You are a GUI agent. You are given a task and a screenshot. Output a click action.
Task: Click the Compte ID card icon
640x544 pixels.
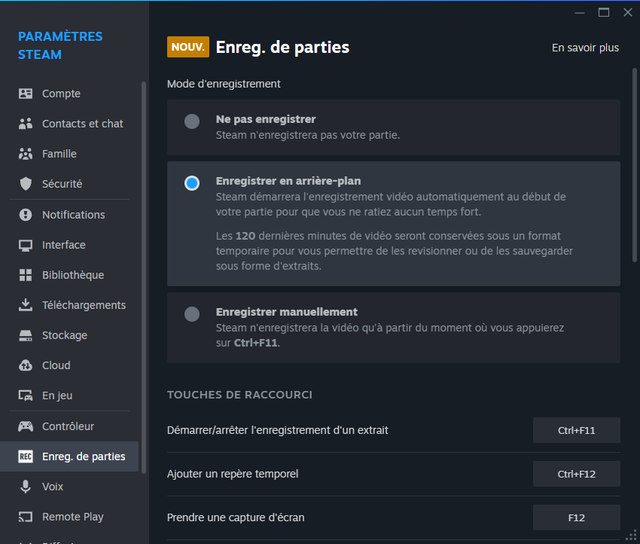(25, 93)
